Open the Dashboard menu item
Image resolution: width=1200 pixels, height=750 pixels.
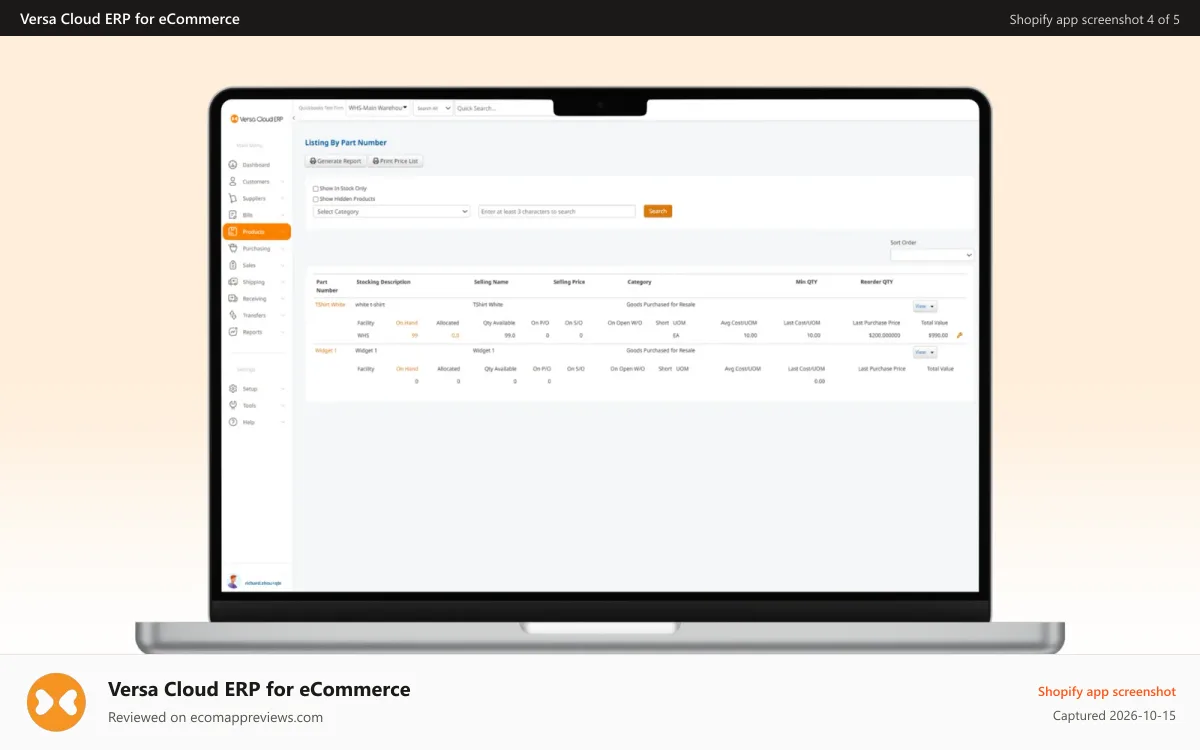tap(257, 165)
